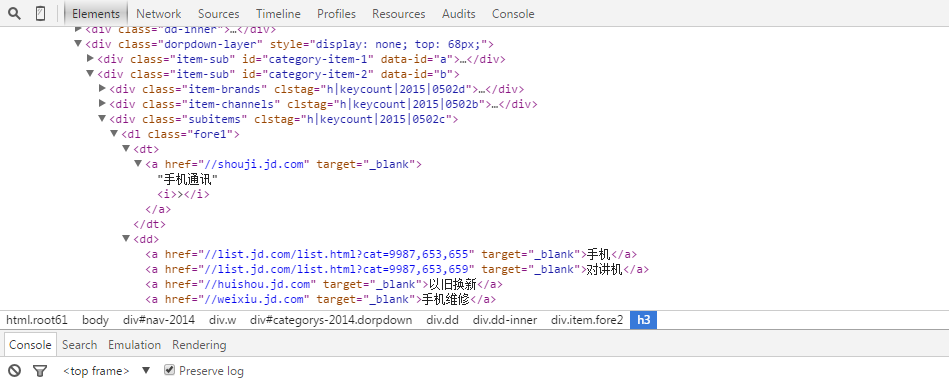Switch to the Elements tab
The width and height of the screenshot is (949, 381).
tap(96, 13)
